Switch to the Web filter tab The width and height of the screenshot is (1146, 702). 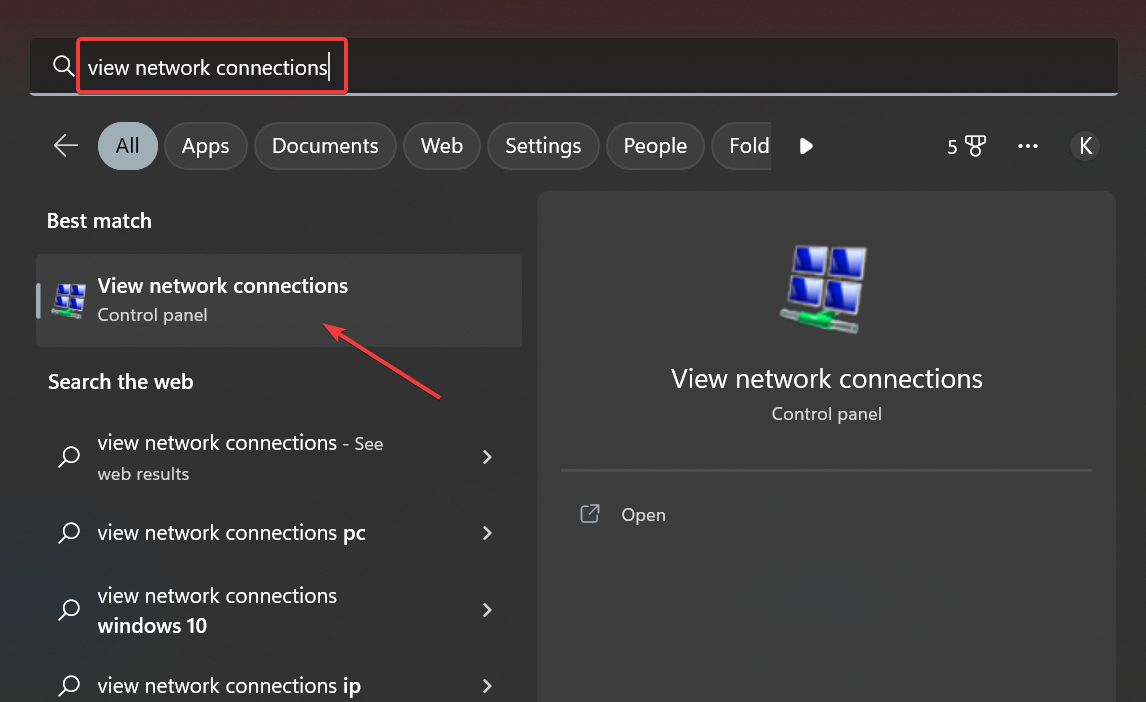(x=441, y=145)
